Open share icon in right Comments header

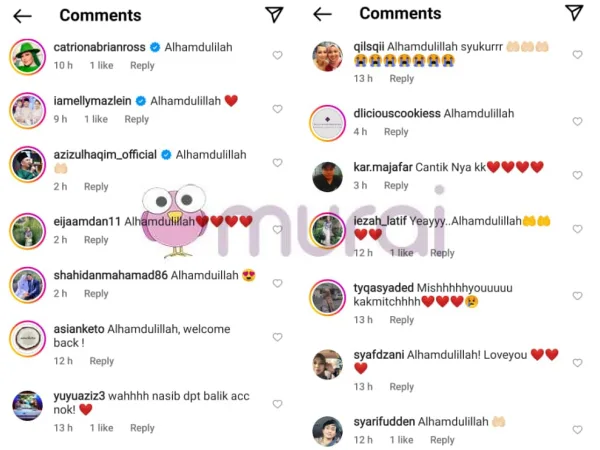[574, 13]
